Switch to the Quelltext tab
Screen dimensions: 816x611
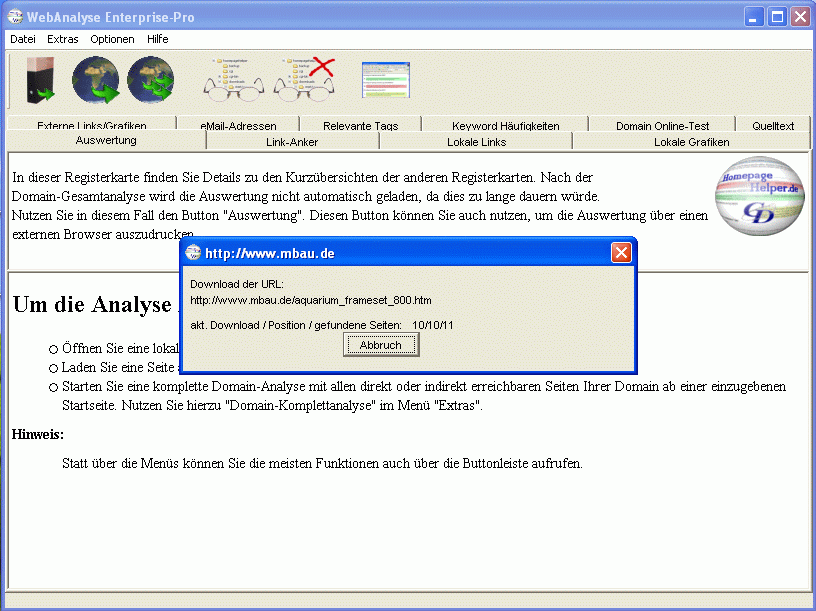click(773, 126)
